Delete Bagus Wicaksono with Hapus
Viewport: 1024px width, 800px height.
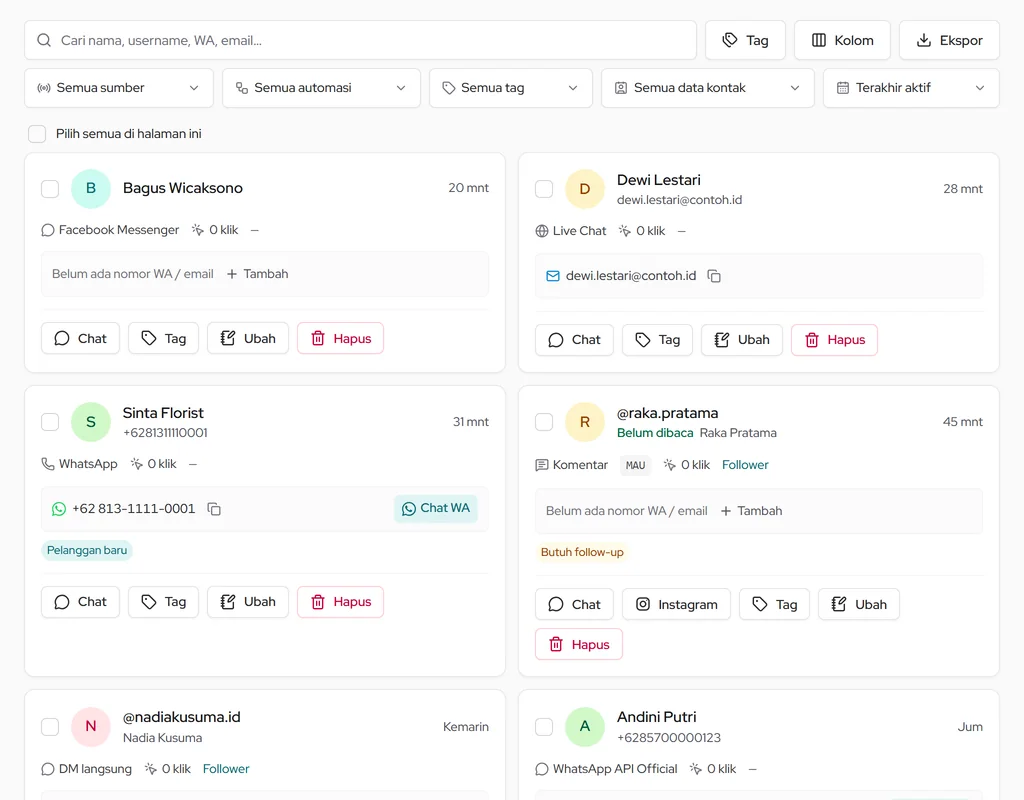pyautogui.click(x=340, y=338)
